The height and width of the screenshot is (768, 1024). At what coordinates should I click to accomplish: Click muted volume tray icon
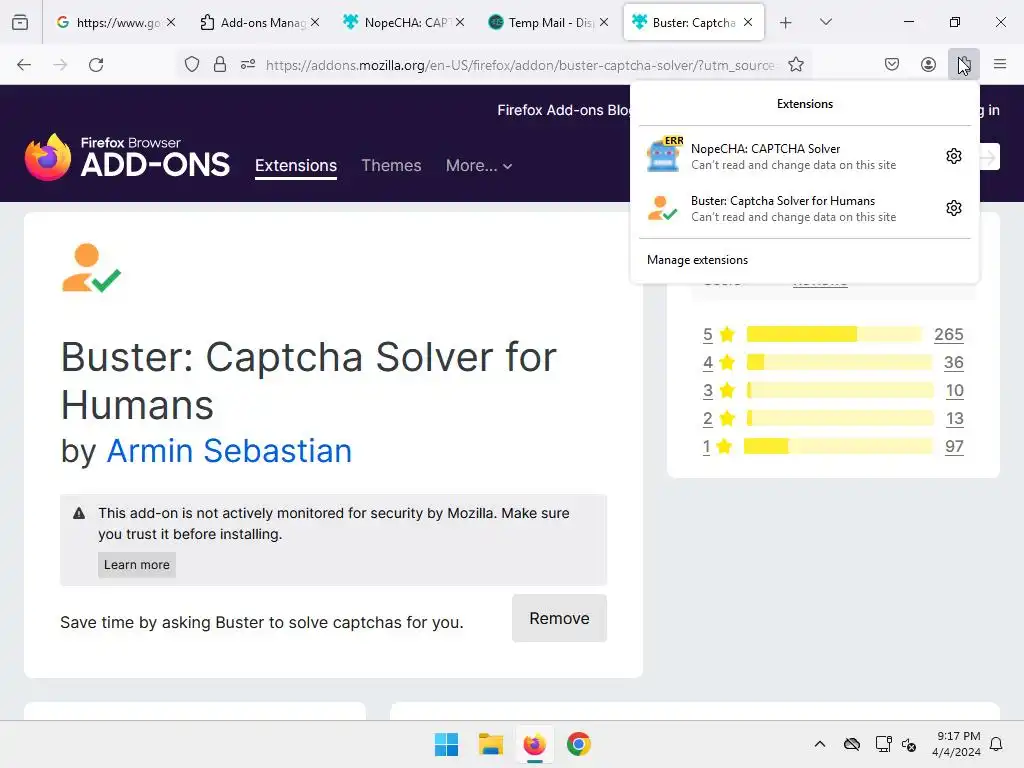point(909,744)
